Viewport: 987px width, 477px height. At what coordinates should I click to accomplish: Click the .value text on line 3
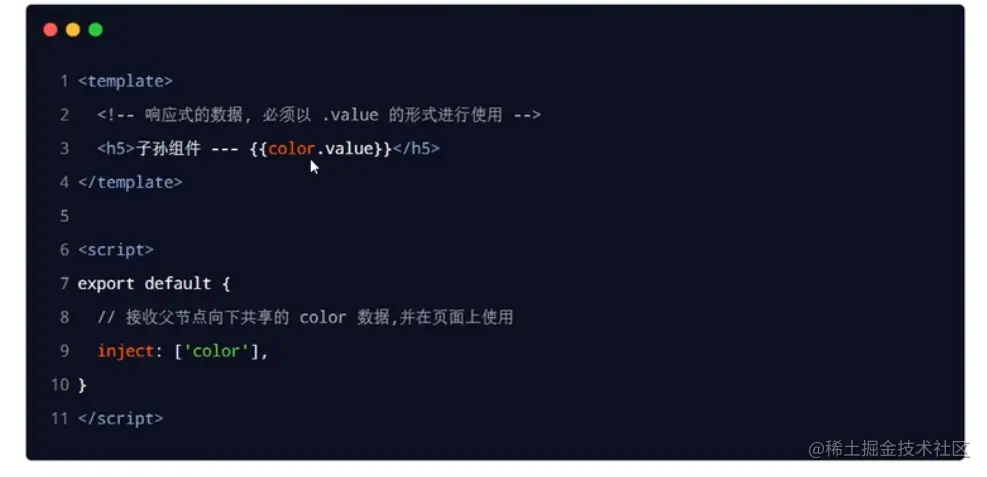344,149
